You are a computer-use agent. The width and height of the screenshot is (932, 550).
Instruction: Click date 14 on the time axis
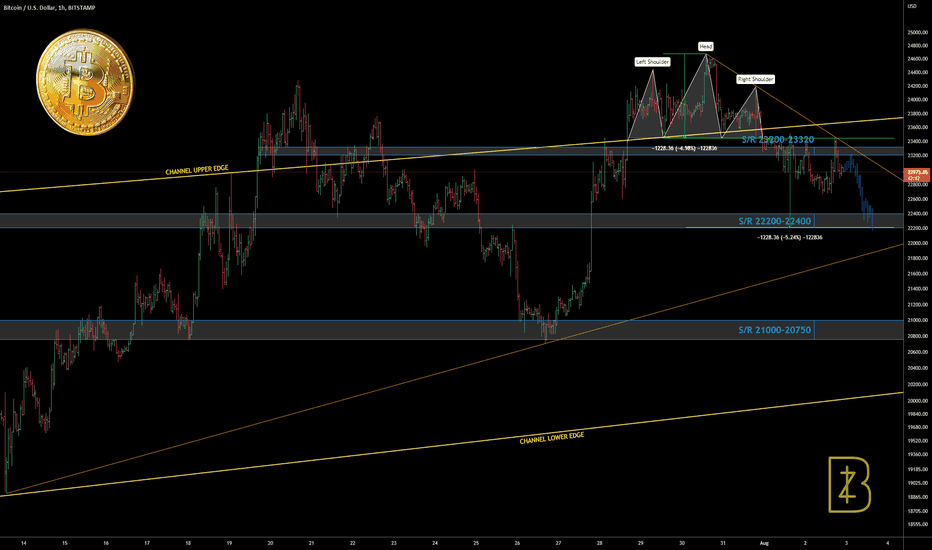click(x=23, y=543)
